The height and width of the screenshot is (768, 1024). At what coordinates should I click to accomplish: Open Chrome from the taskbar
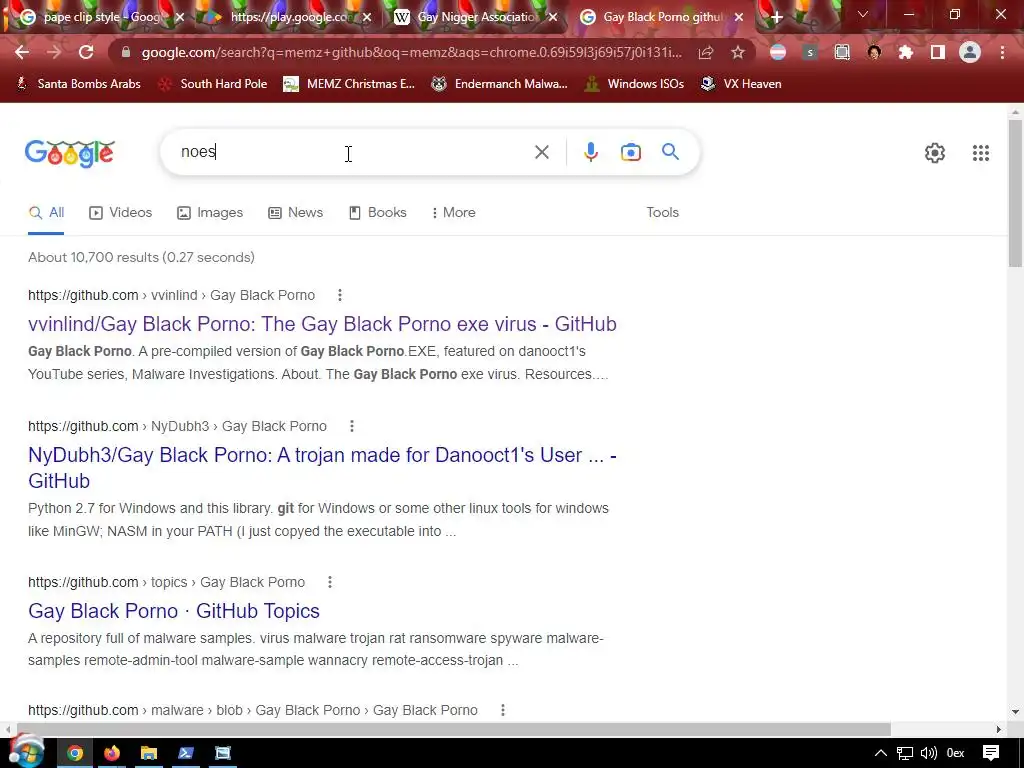(75, 754)
